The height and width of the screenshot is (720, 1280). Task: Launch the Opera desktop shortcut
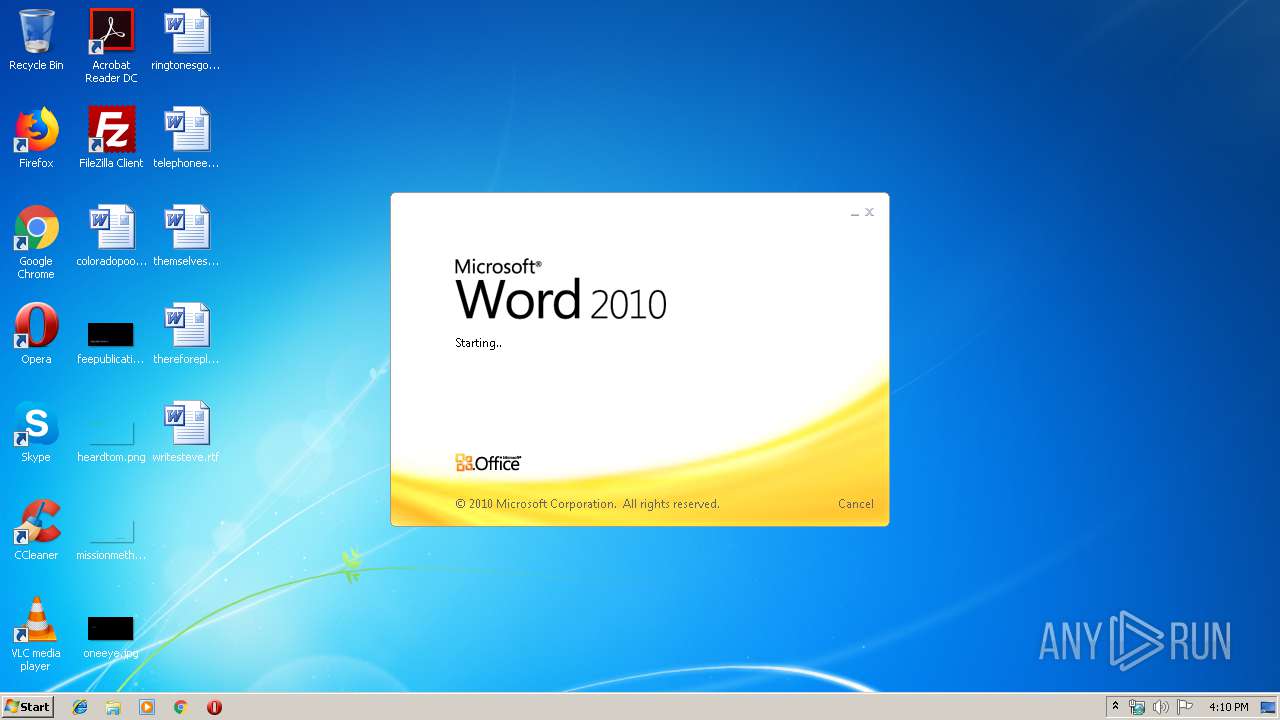36,334
